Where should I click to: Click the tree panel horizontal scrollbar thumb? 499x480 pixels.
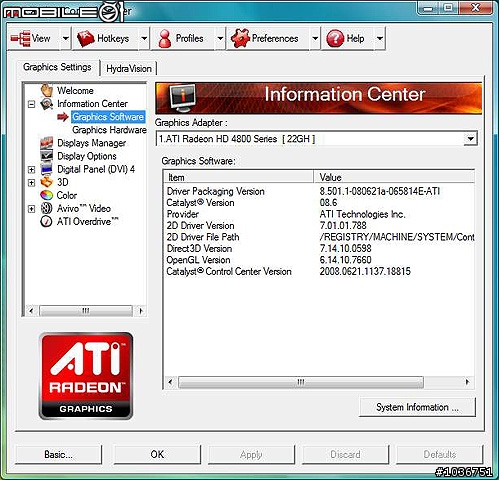coord(86,311)
